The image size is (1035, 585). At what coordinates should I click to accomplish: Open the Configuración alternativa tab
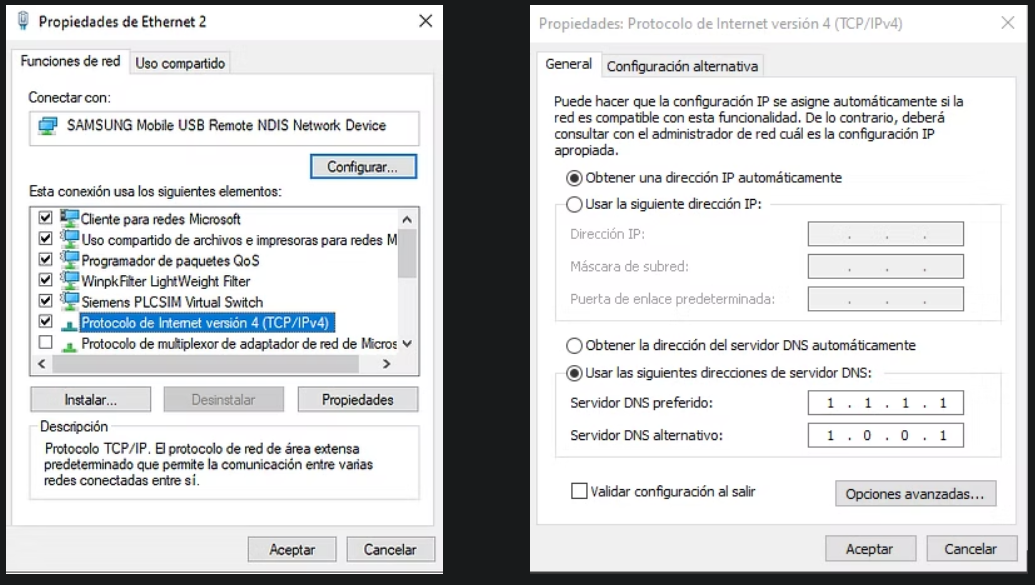(682, 66)
